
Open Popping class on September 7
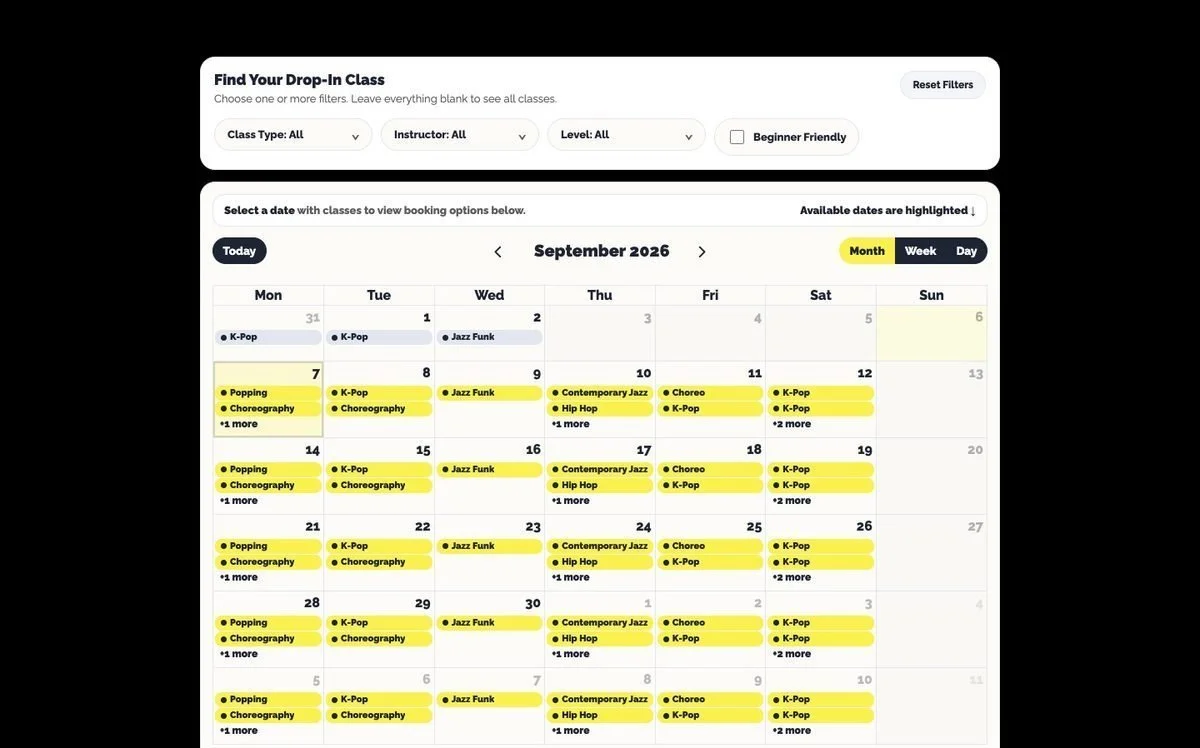(x=269, y=393)
